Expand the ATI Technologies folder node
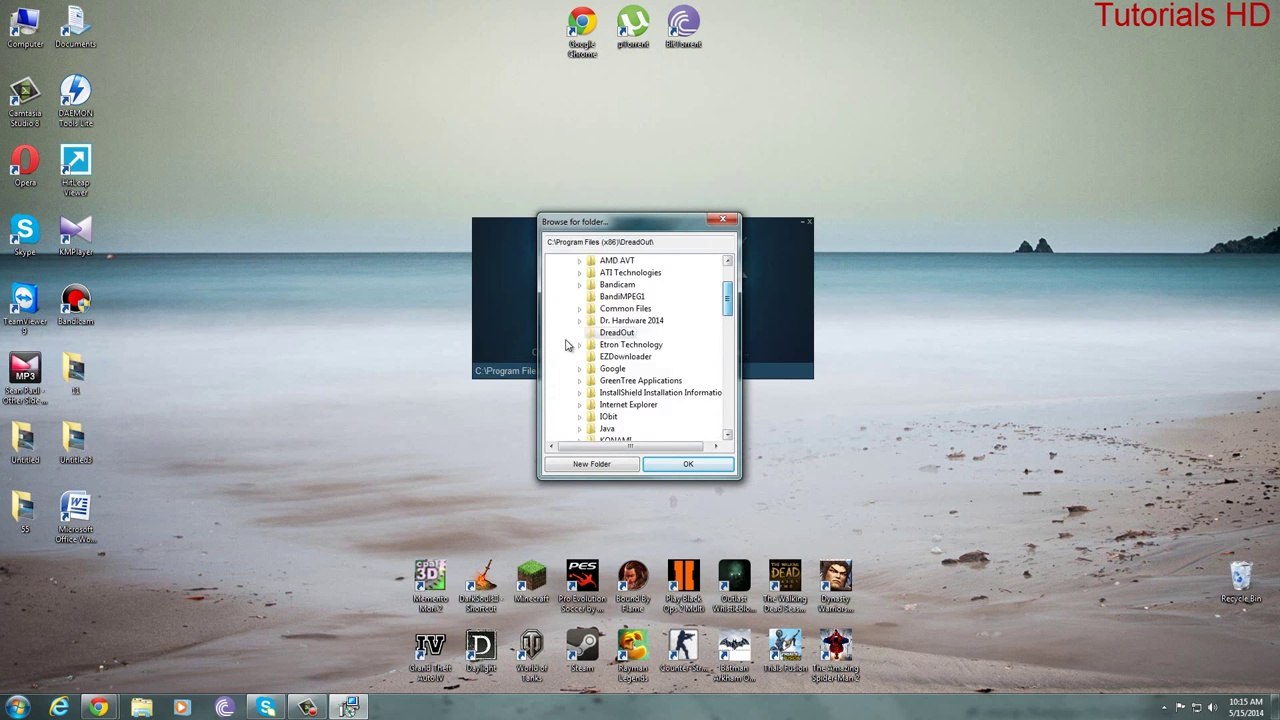 (x=579, y=273)
